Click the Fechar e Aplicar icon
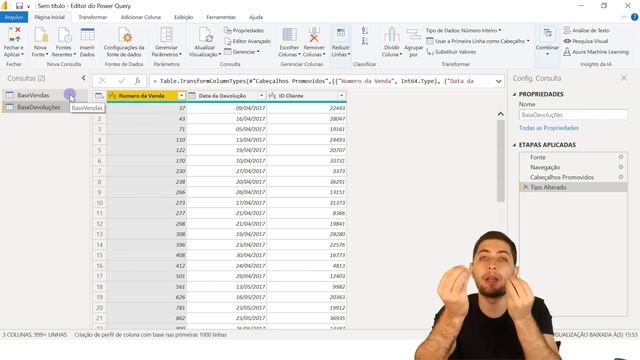 point(14,35)
